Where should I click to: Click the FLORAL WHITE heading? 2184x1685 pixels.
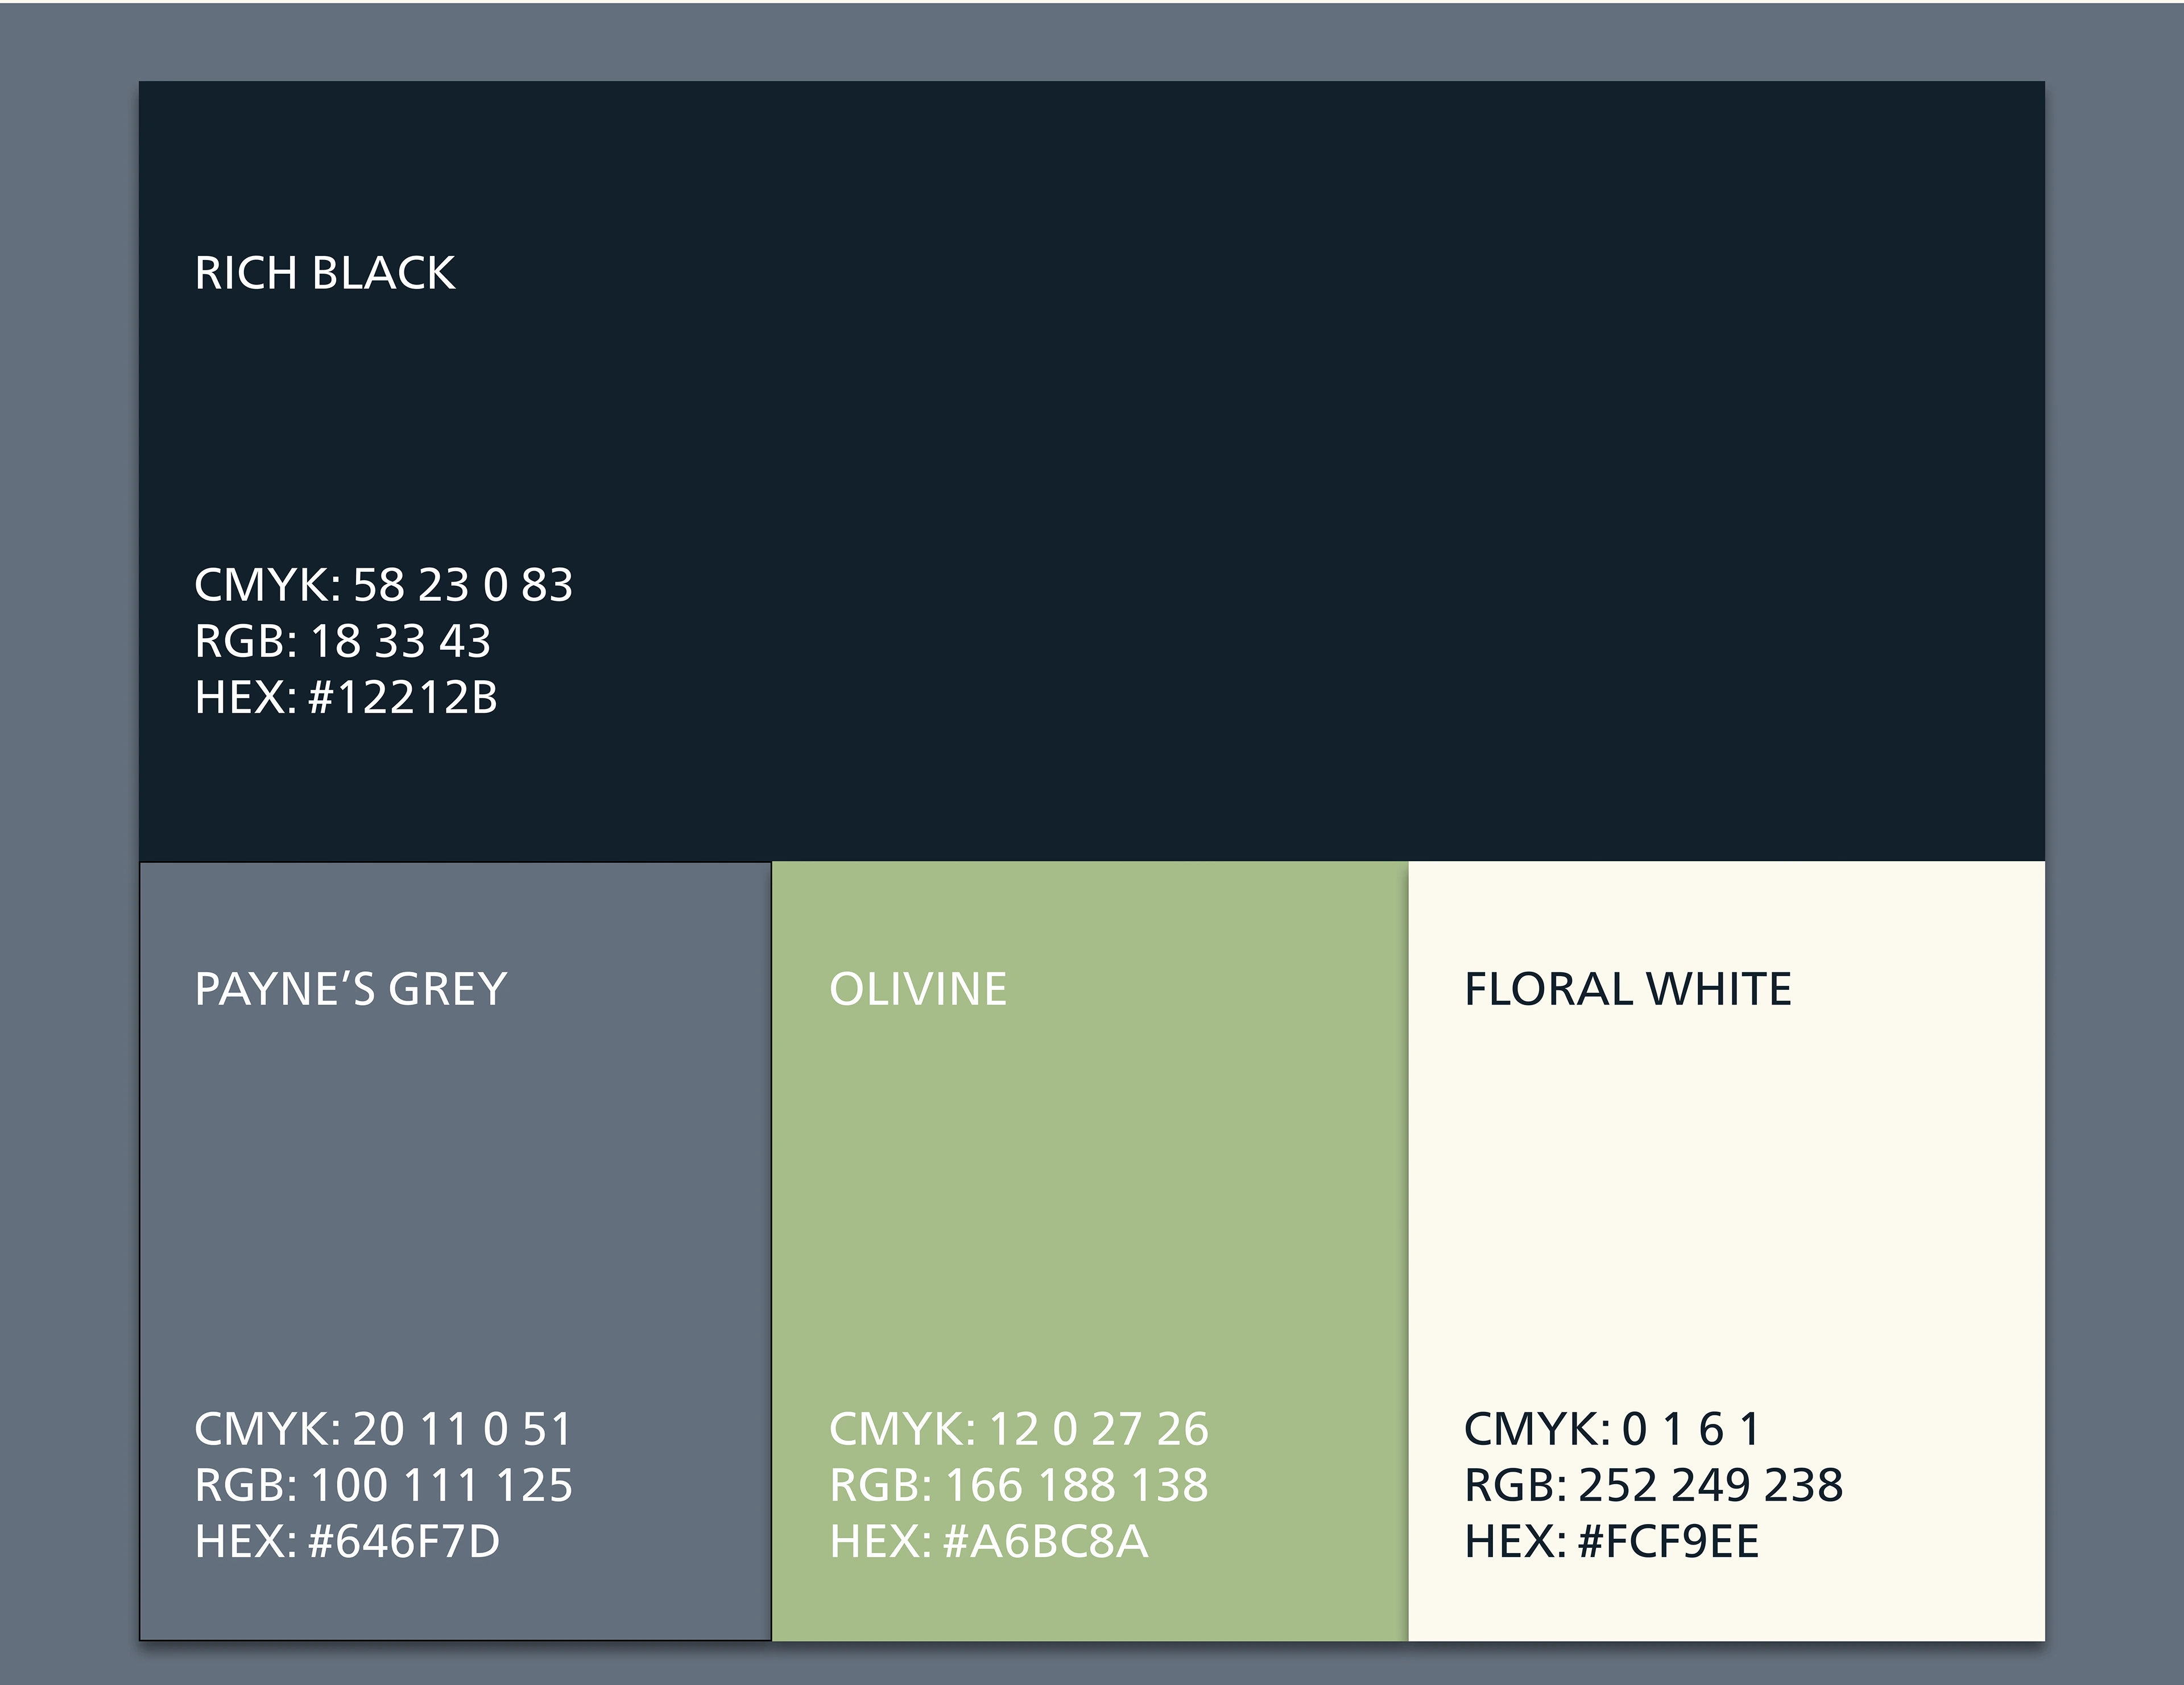pos(1628,989)
